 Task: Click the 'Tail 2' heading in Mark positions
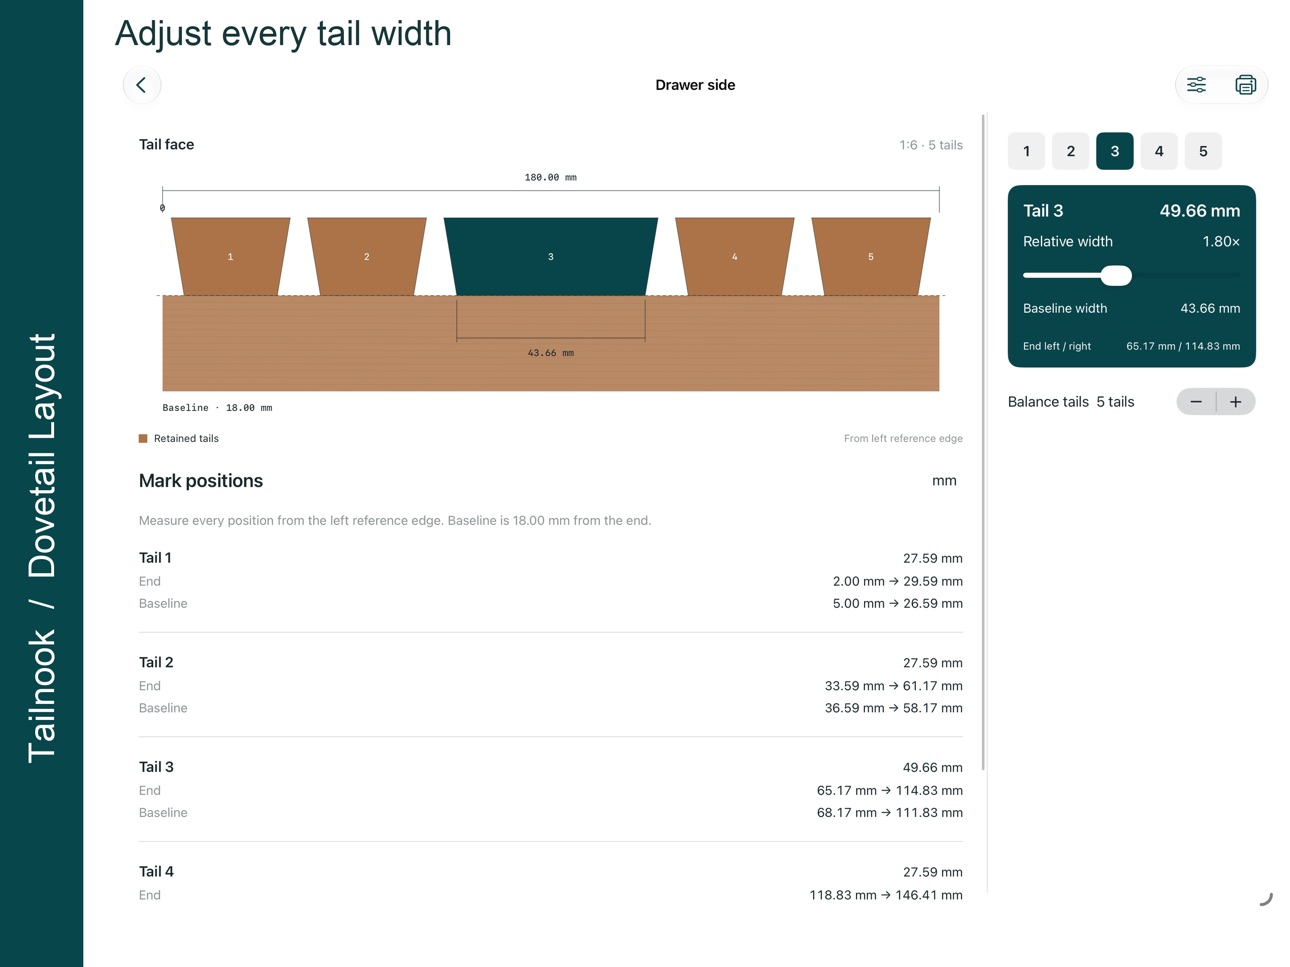[156, 663]
